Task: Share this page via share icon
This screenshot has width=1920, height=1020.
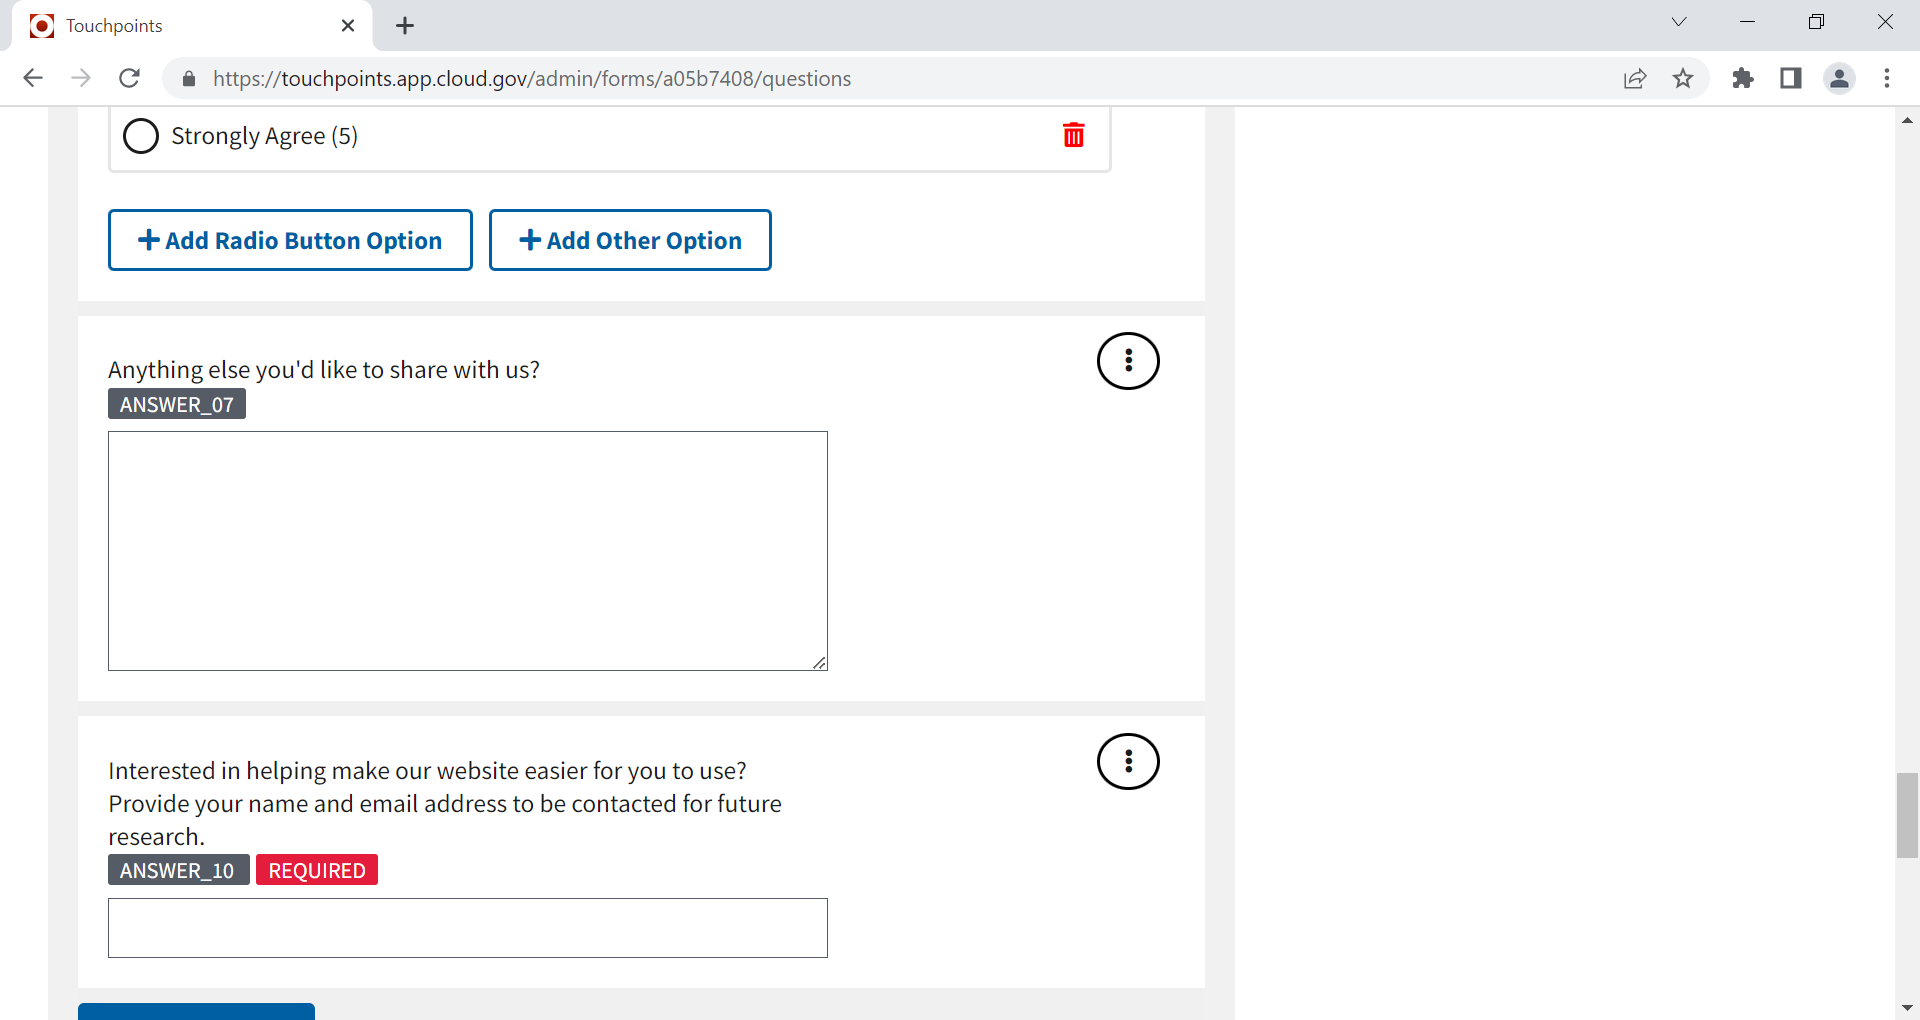Action: 1635,78
